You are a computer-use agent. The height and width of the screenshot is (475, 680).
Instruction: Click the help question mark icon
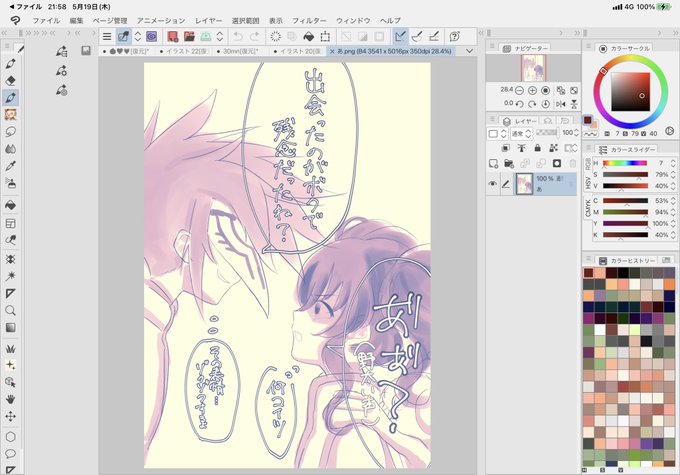coord(454,36)
